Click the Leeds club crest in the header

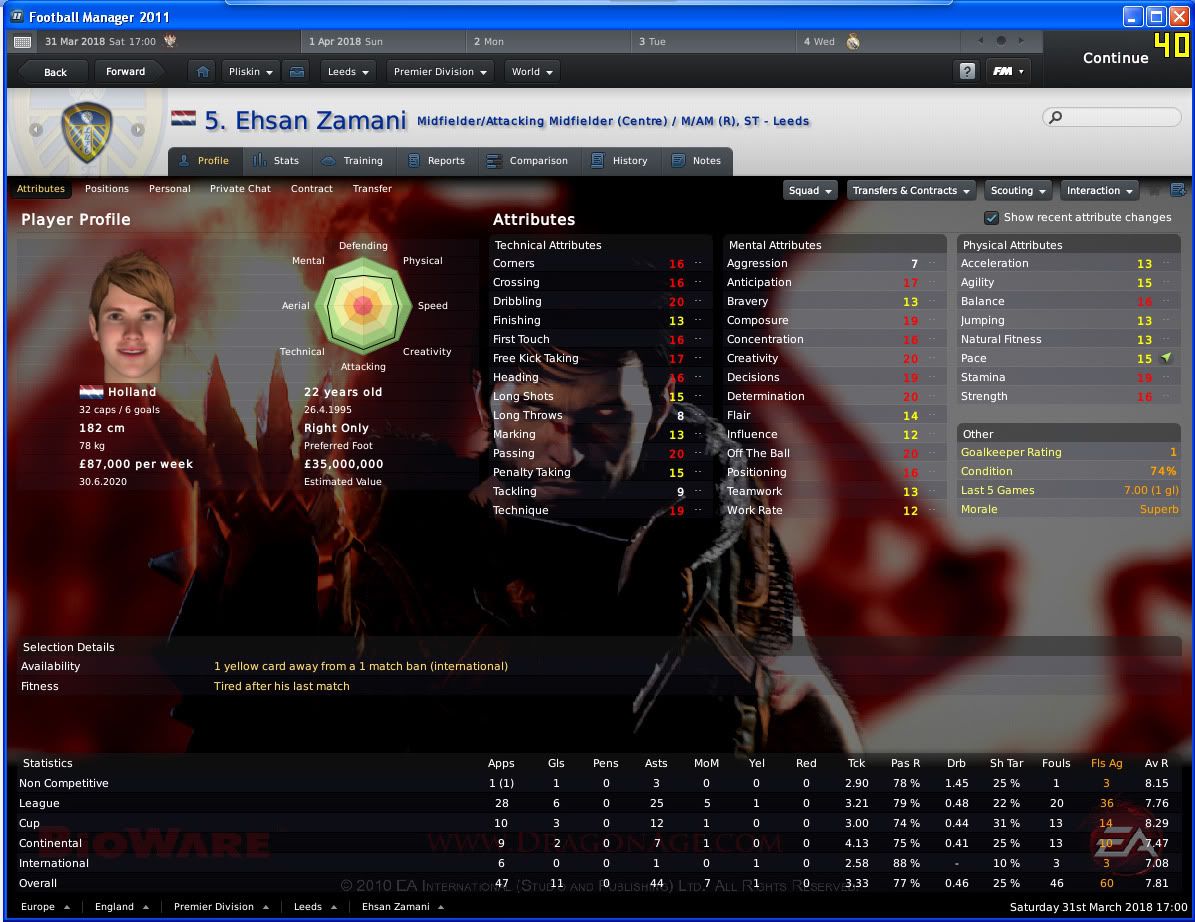click(87, 131)
